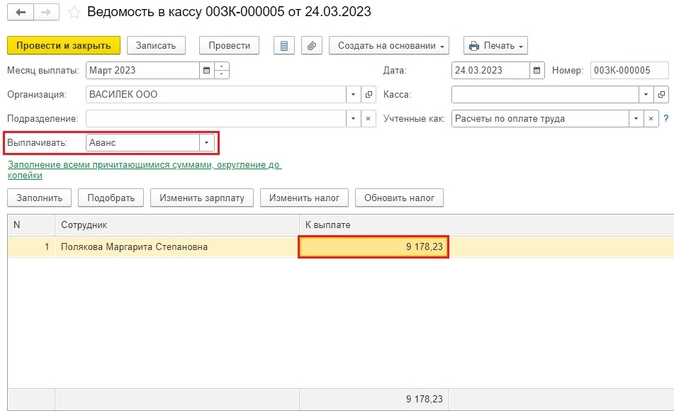Select the 9 178,23 cell in employee row
Screen dimensions: 674x415
(x=374, y=247)
